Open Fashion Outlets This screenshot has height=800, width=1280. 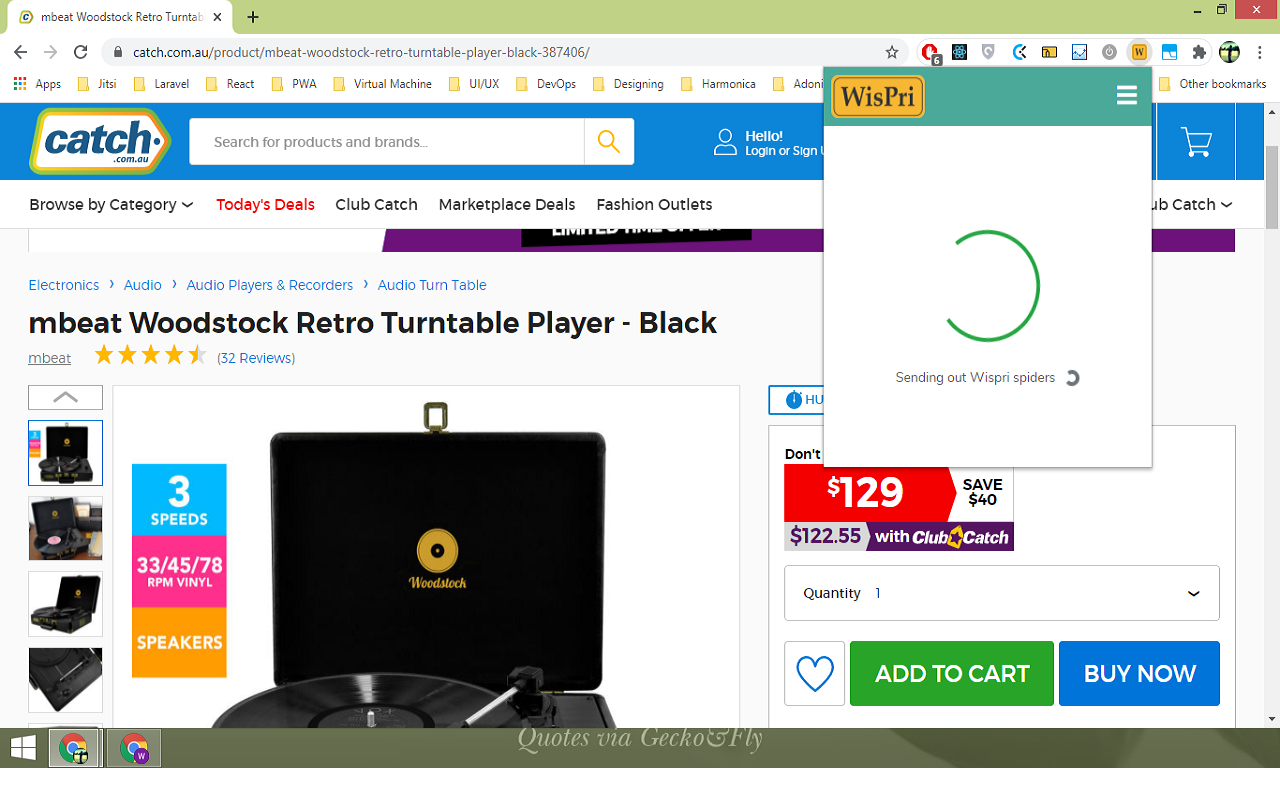point(654,204)
